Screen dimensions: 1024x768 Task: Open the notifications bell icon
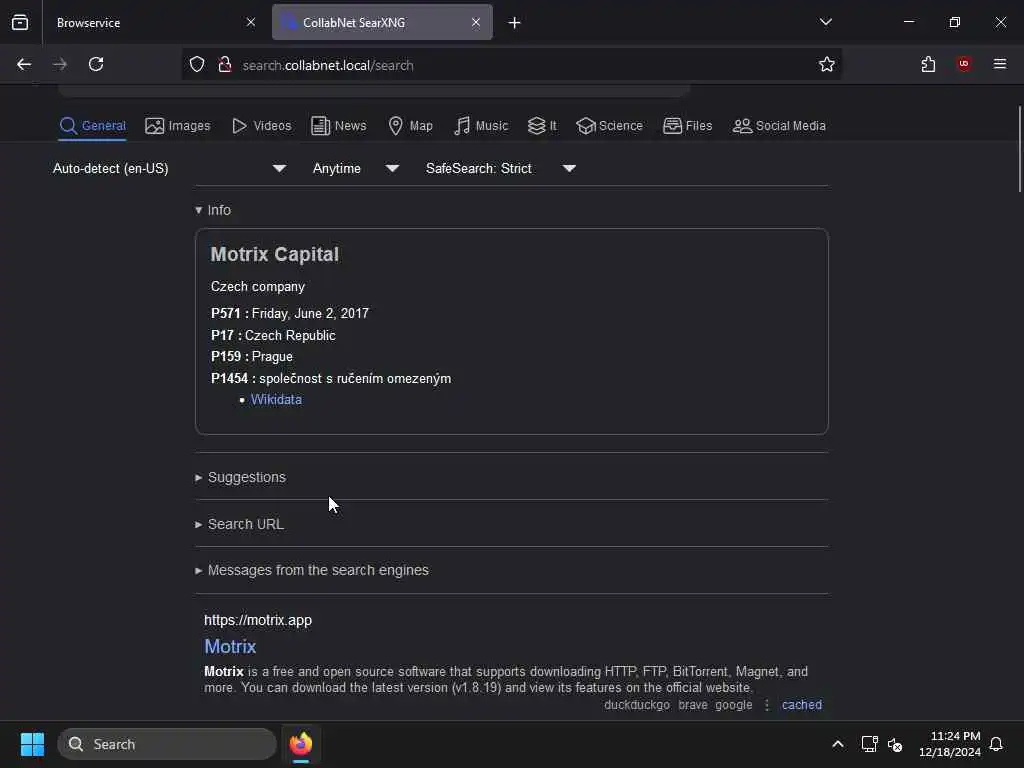point(996,744)
